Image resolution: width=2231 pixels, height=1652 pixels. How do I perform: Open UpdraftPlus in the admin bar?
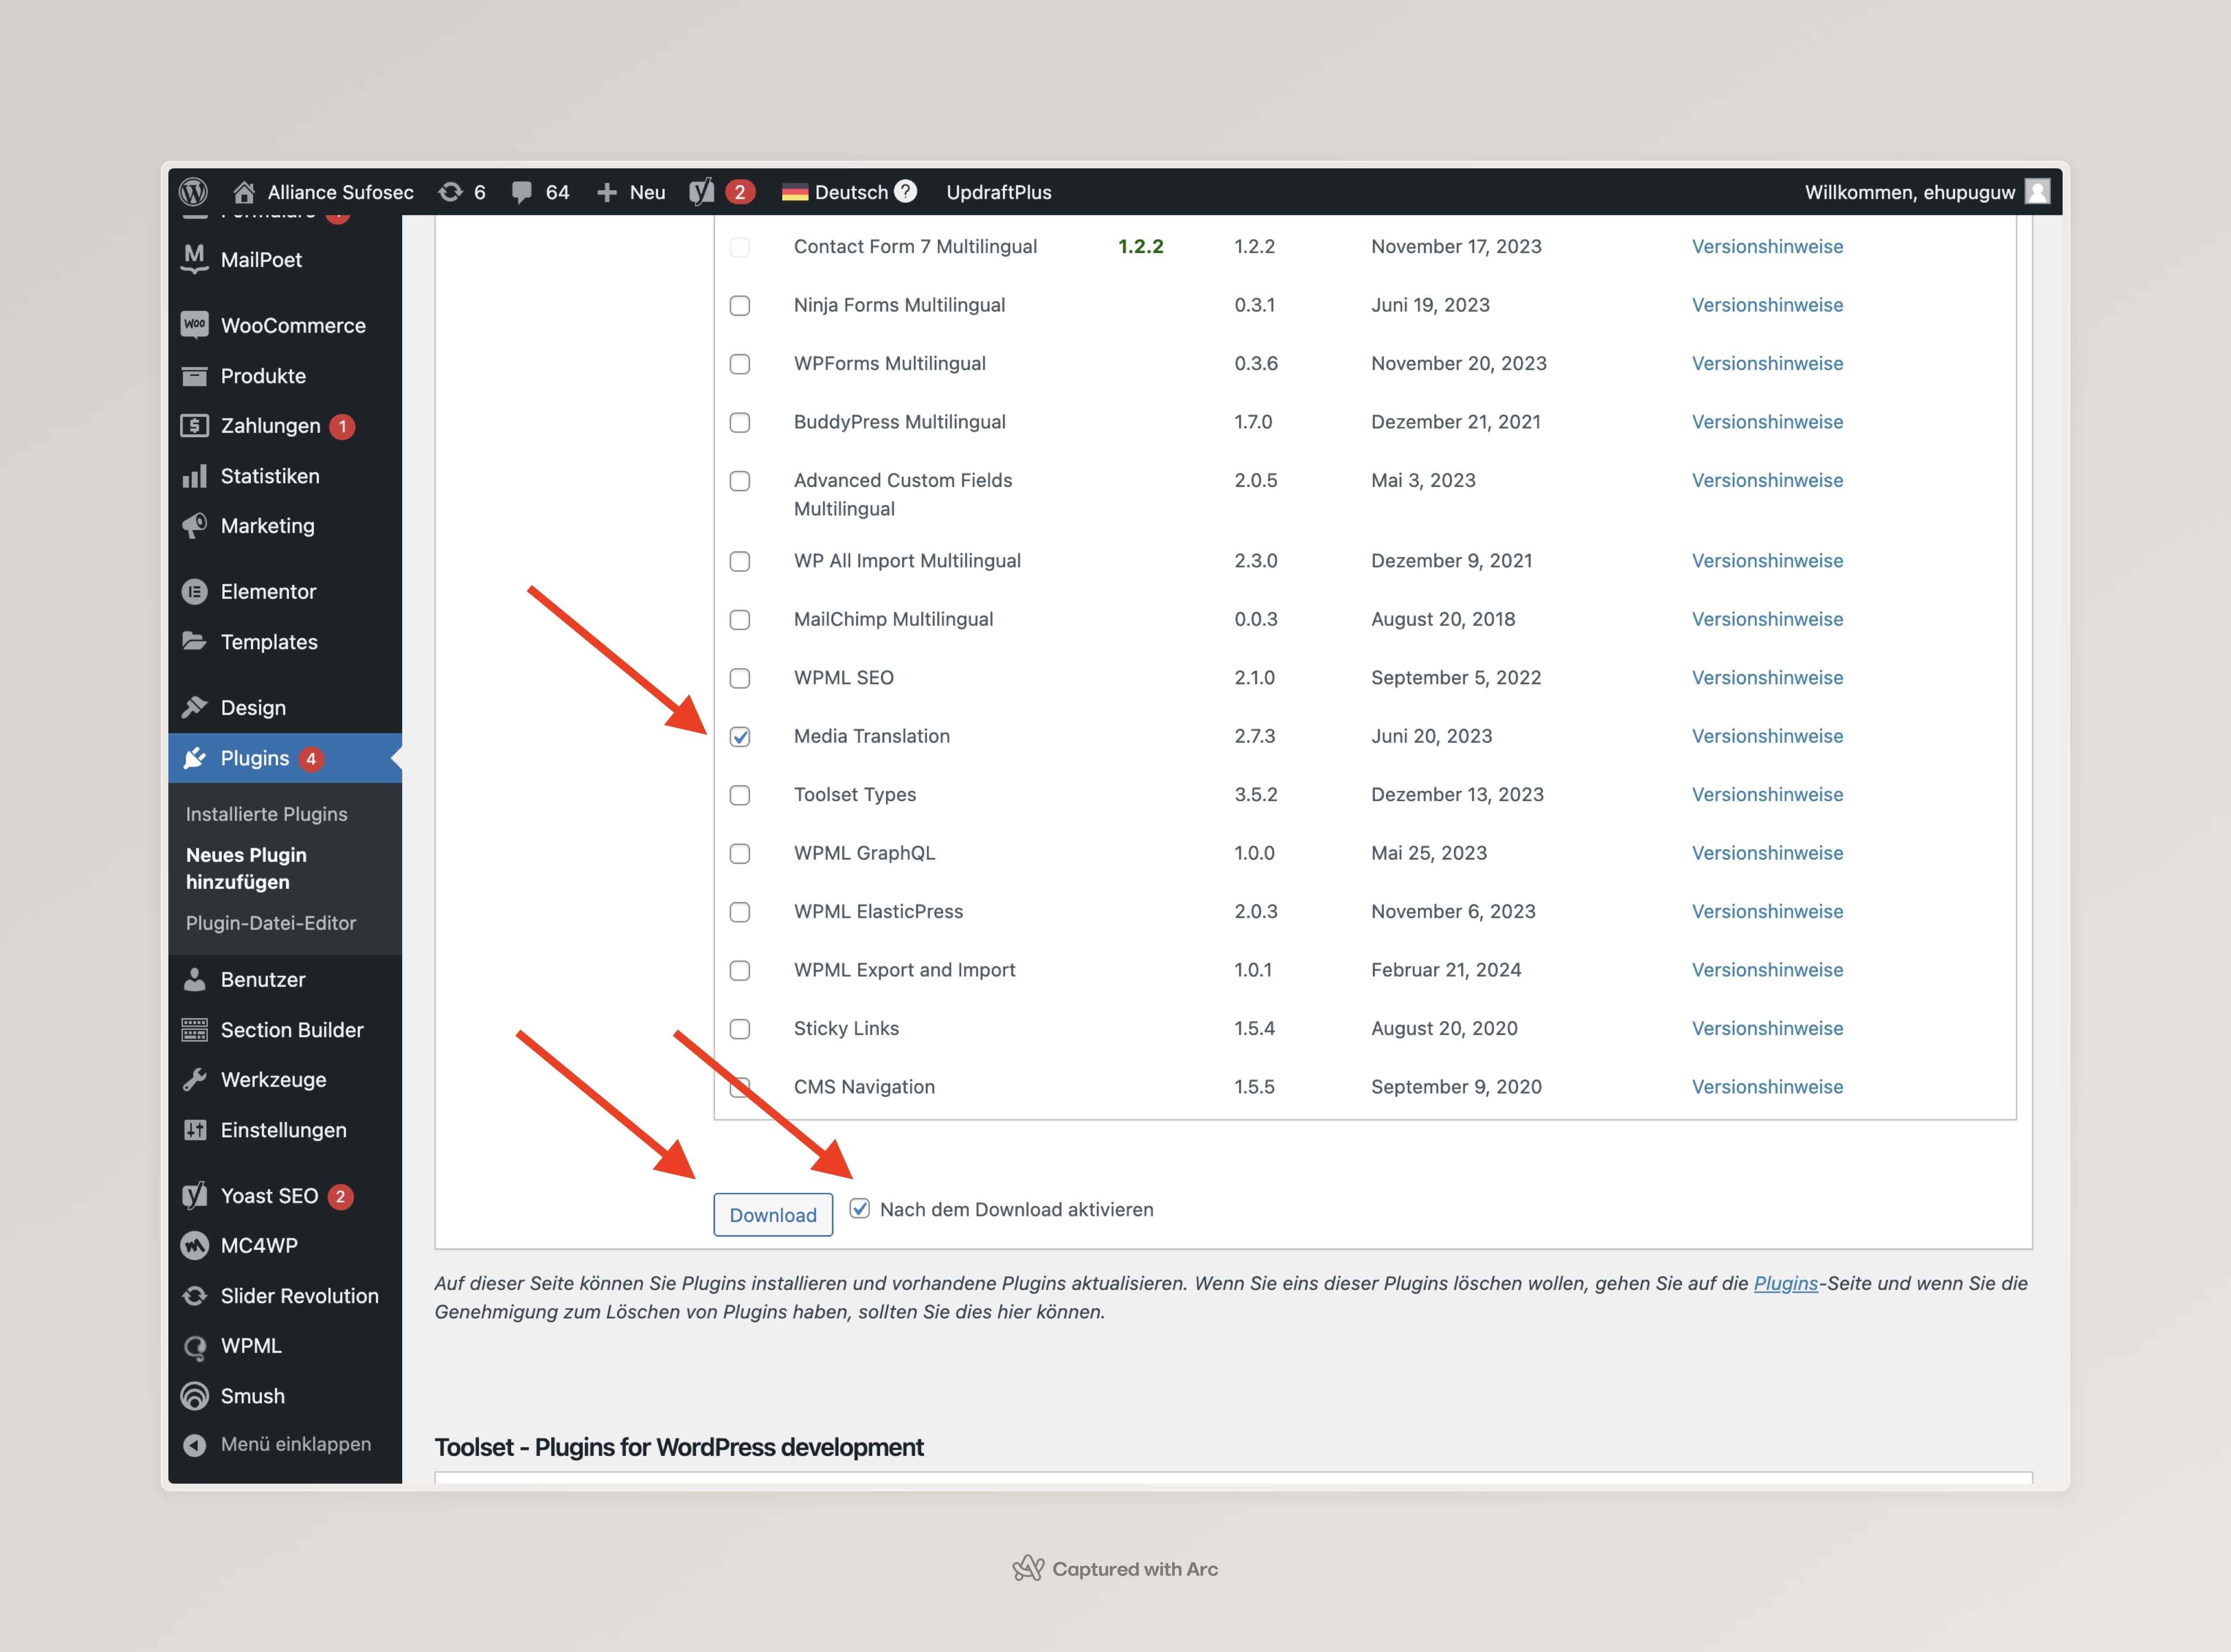coord(999,192)
